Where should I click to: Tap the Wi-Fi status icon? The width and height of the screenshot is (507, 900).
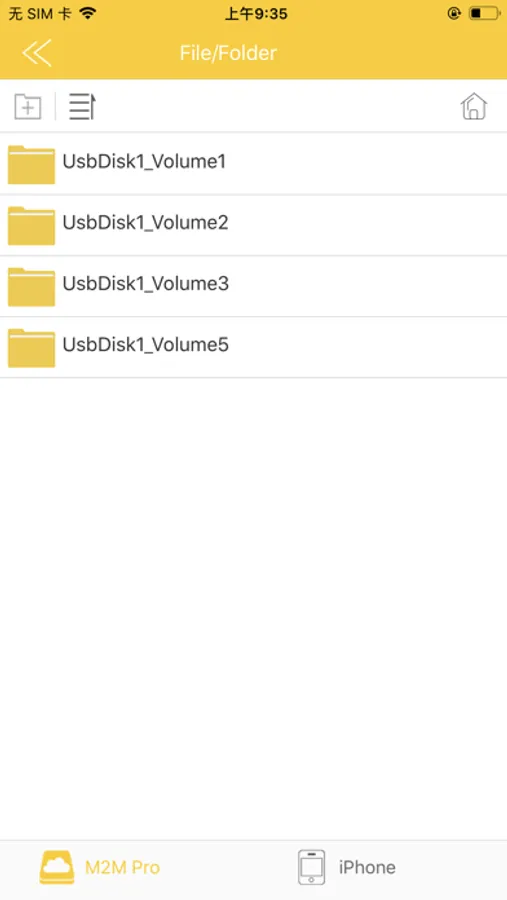(x=87, y=13)
